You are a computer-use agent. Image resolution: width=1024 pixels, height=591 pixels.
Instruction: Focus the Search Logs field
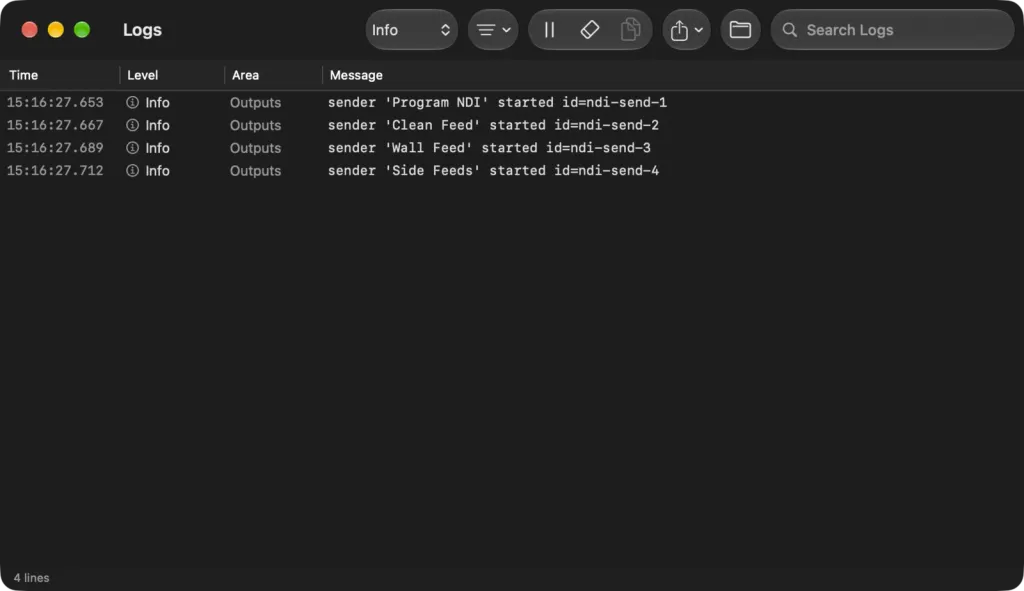[892, 30]
